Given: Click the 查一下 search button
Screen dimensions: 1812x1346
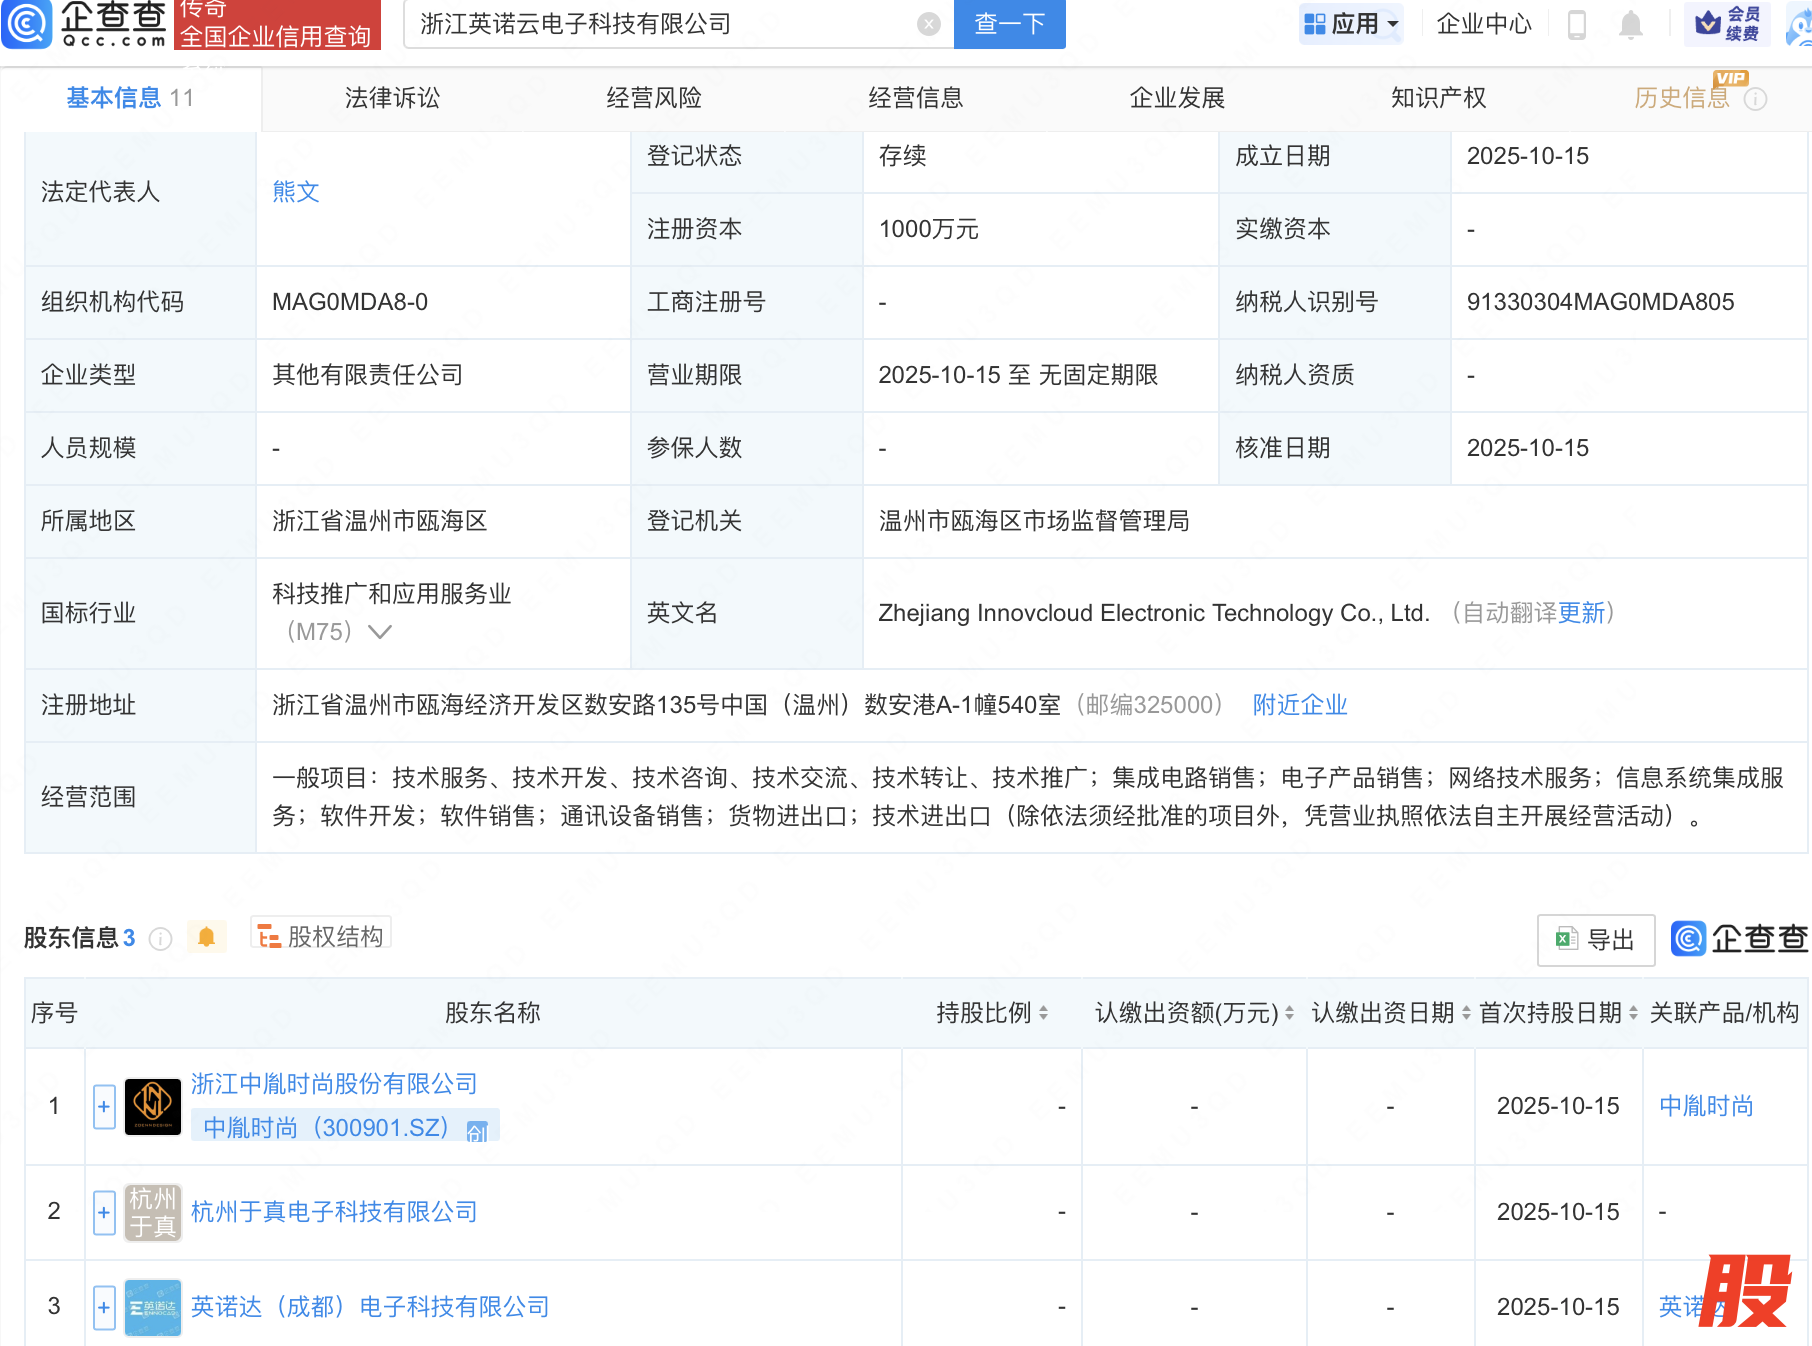Looking at the screenshot, I should [x=1009, y=24].
